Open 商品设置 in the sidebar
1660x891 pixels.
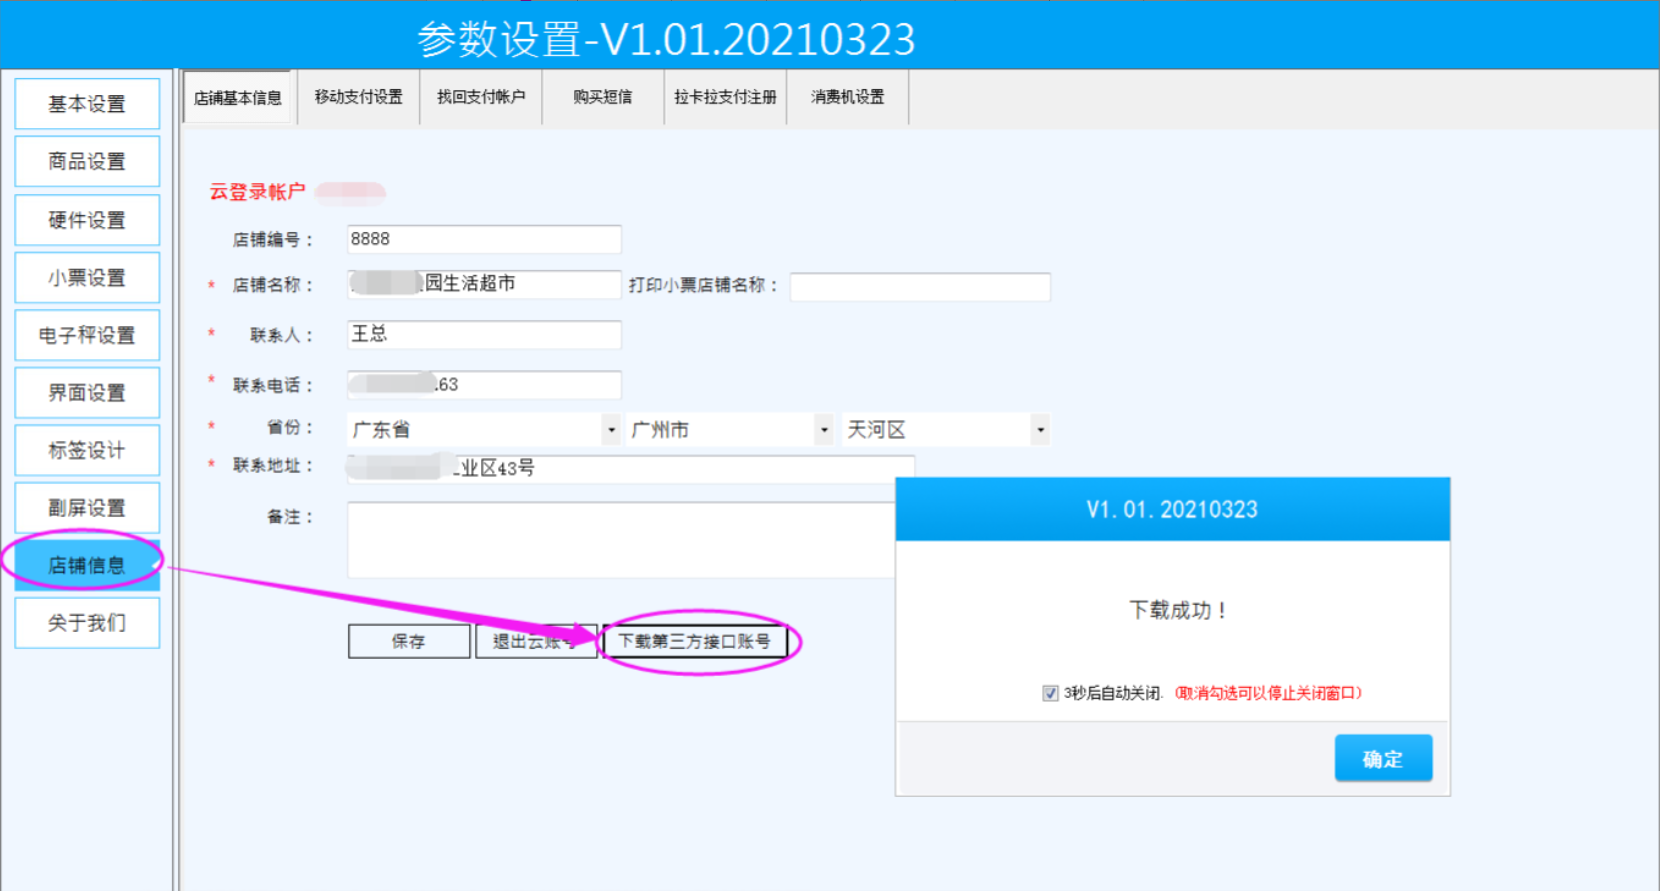(x=87, y=162)
